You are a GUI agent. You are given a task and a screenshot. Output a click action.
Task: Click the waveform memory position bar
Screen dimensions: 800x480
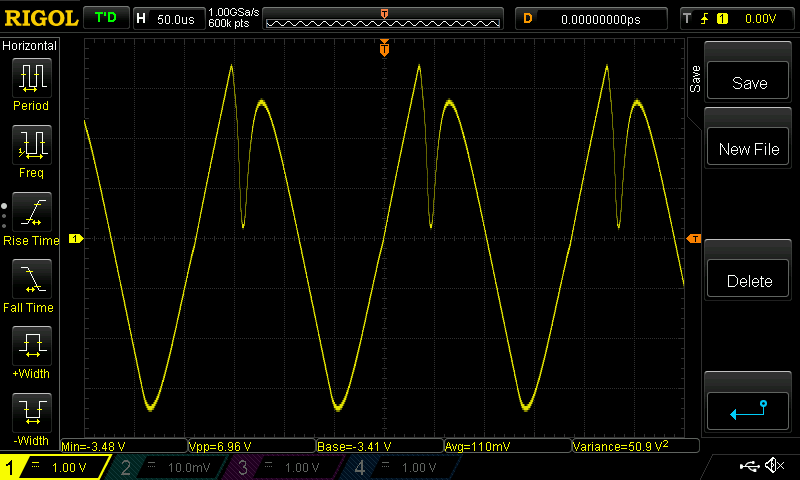pyautogui.click(x=384, y=19)
